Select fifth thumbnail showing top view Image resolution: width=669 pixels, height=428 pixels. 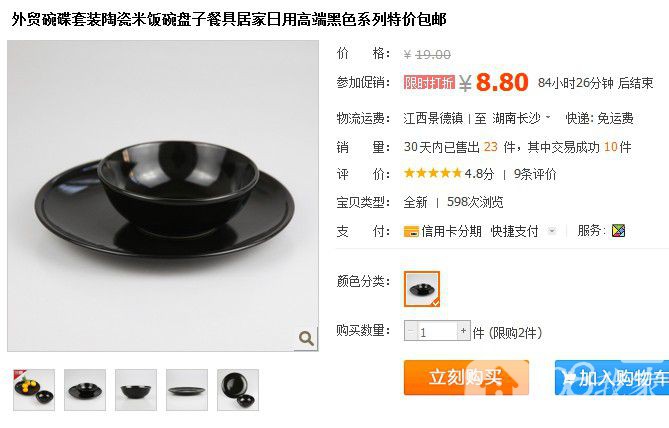coord(238,390)
